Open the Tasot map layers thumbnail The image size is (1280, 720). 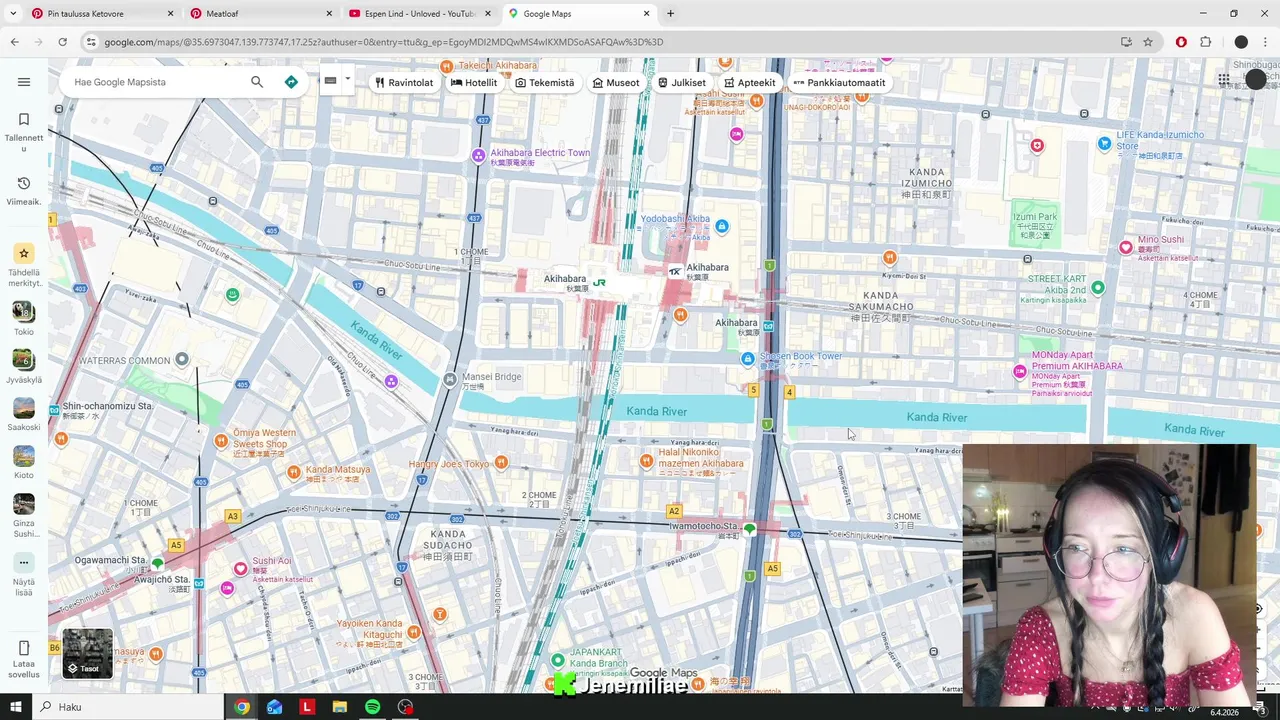tap(88, 653)
